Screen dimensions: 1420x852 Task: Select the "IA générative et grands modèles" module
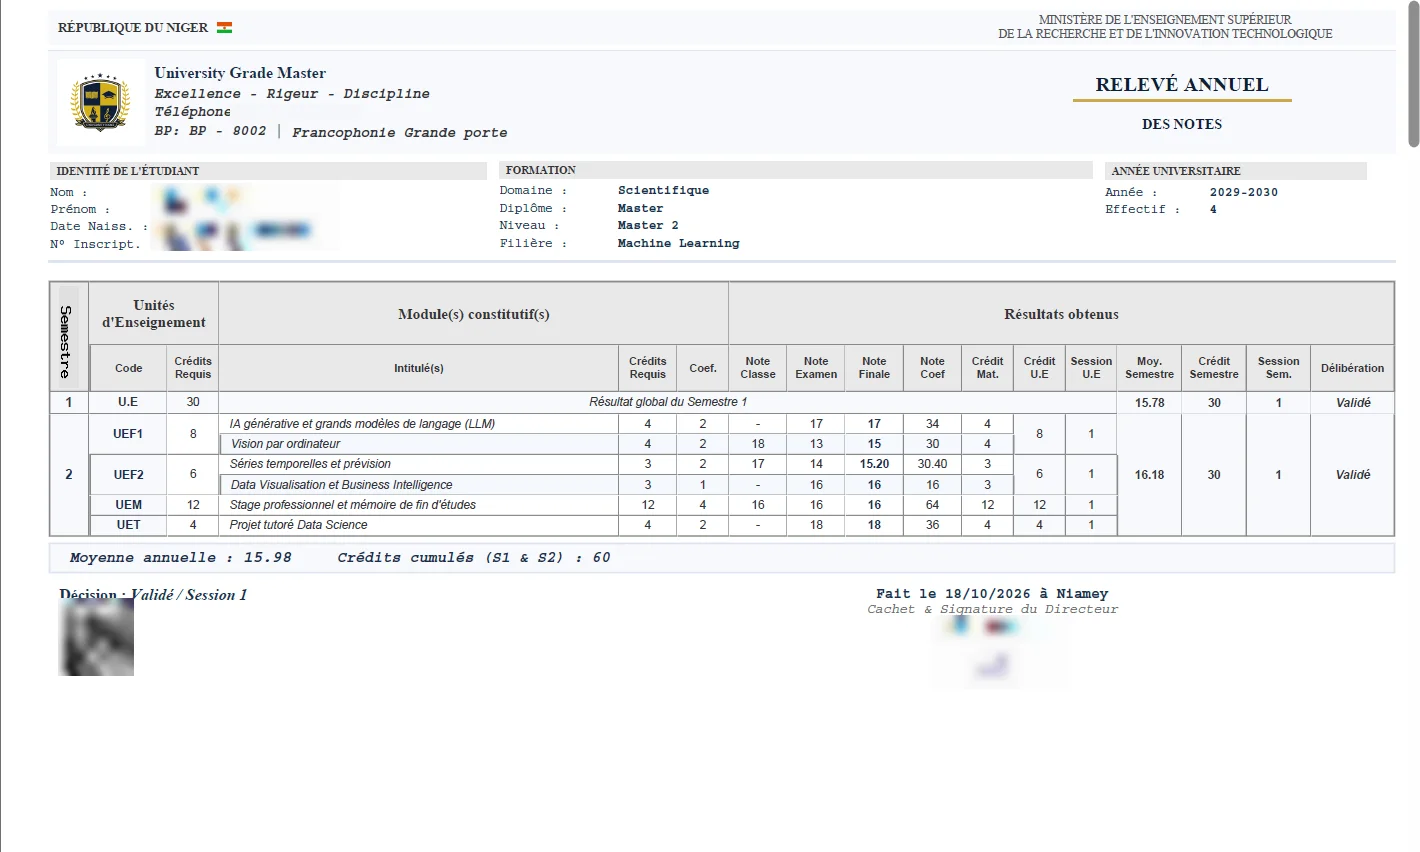click(362, 424)
